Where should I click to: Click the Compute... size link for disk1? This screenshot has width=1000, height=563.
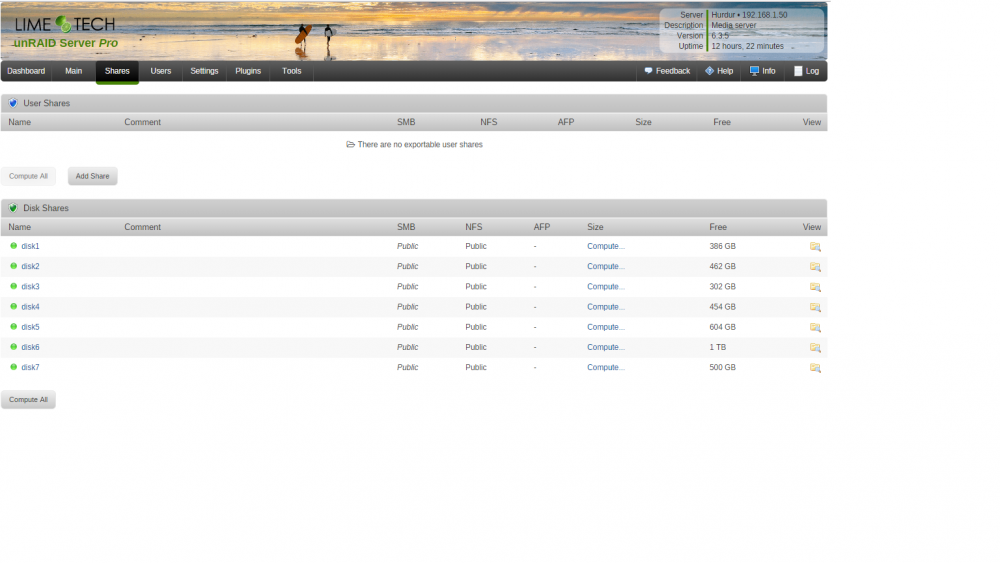(x=606, y=246)
